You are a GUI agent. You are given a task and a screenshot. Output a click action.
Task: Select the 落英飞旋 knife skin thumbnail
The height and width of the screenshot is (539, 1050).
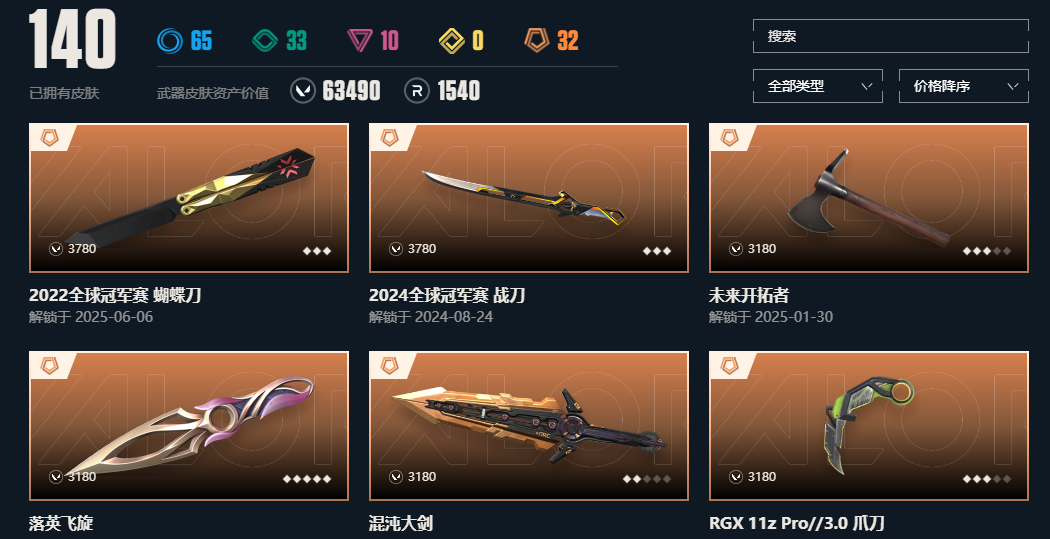(x=189, y=426)
